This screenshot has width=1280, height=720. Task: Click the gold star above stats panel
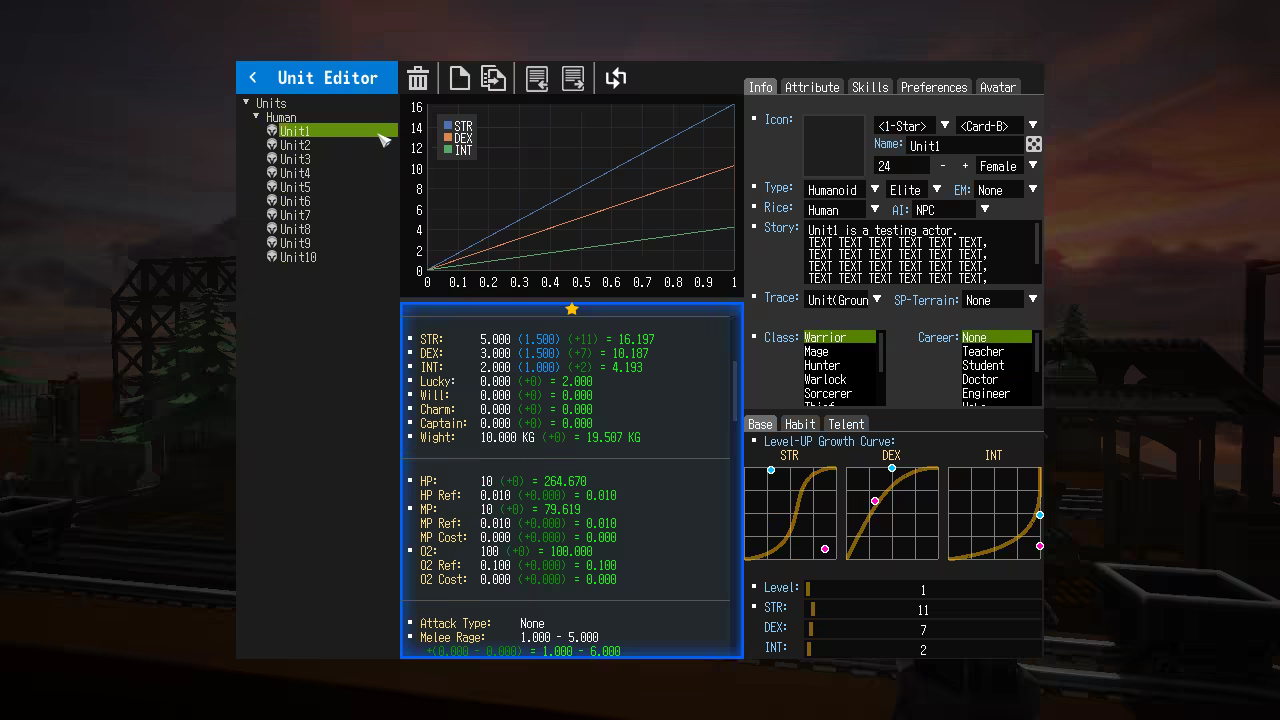click(x=572, y=309)
